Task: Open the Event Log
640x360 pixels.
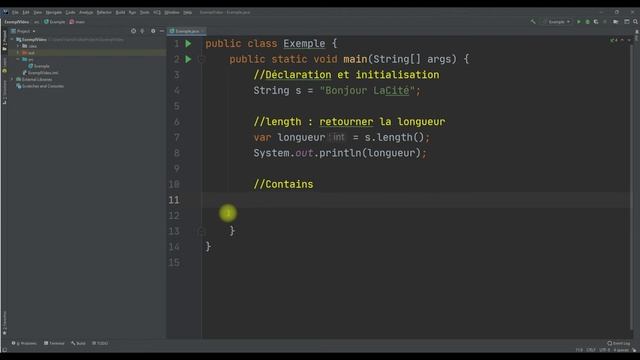Action: click(619, 343)
